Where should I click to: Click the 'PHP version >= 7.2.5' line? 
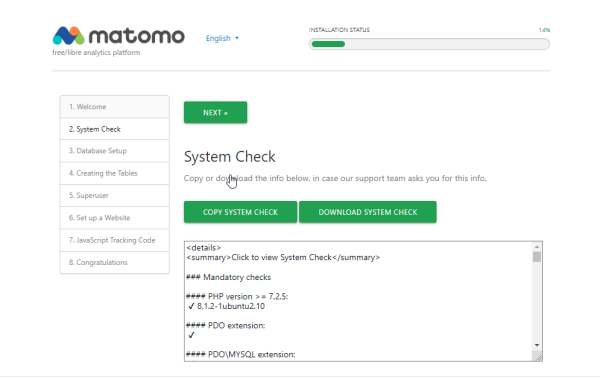237,297
